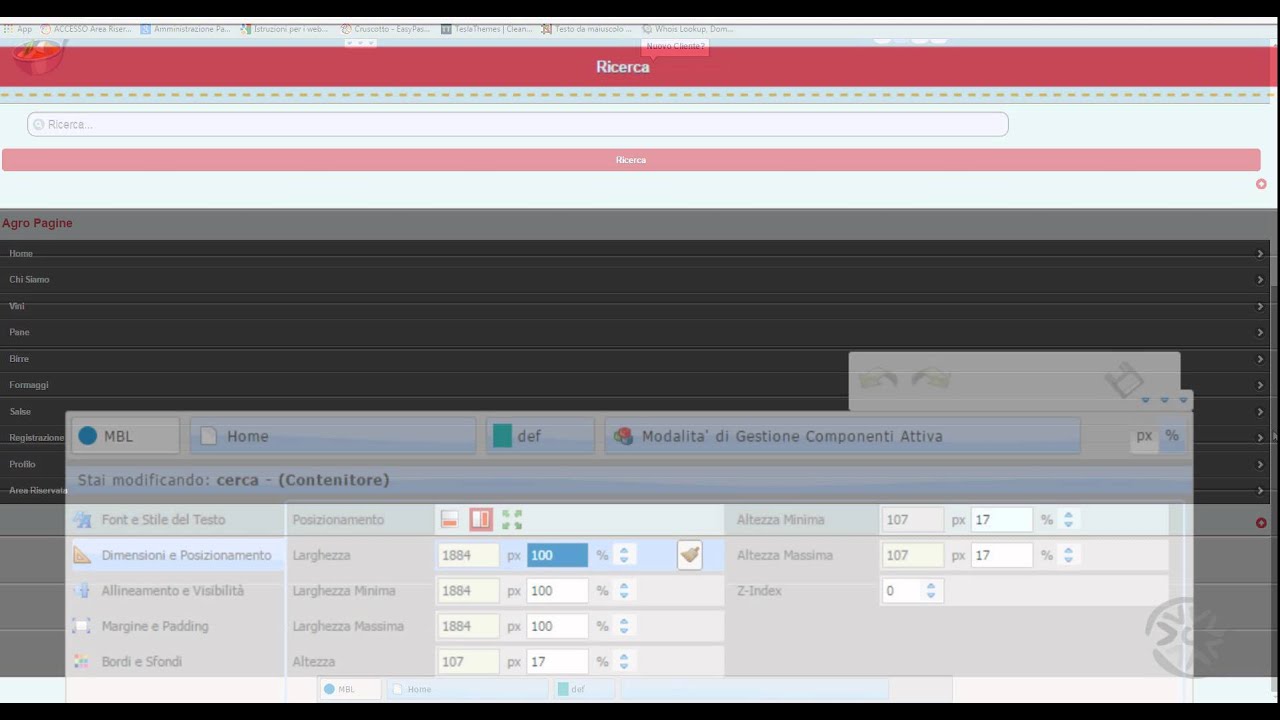The width and height of the screenshot is (1280, 720).
Task: Click Nuovo Cliente? tooltip link
Action: tap(675, 46)
